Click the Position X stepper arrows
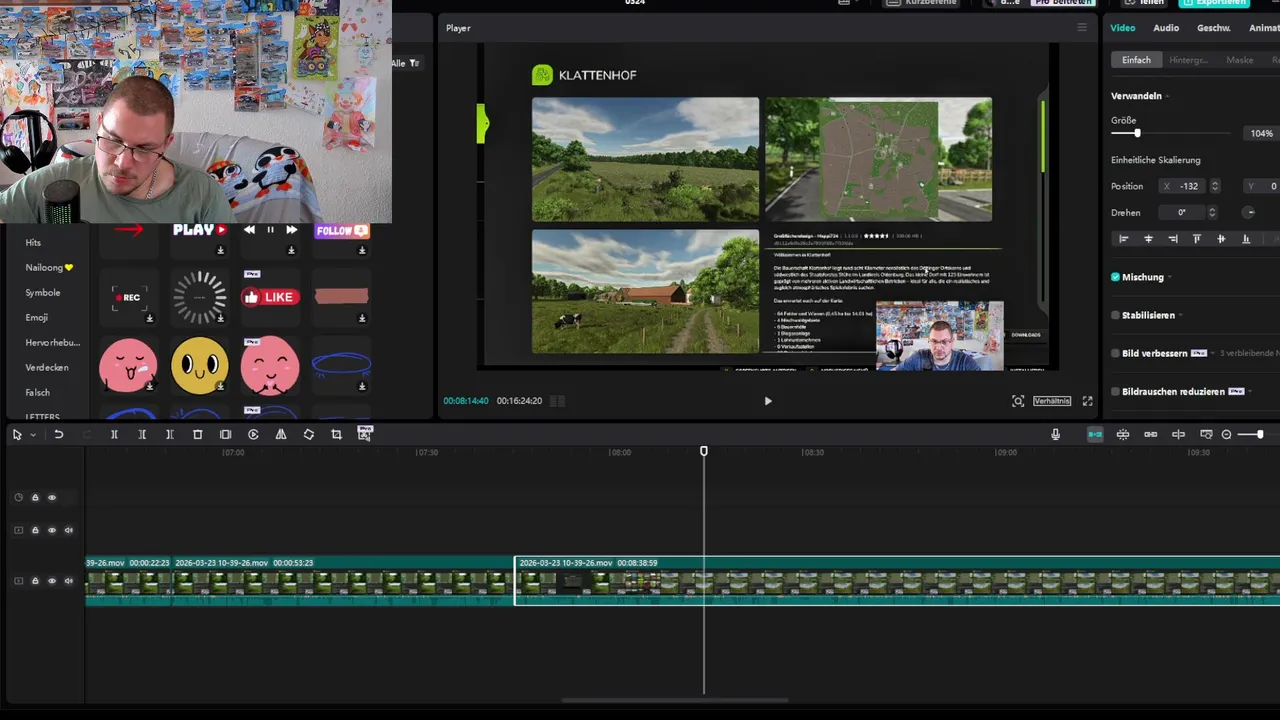 click(1215, 186)
